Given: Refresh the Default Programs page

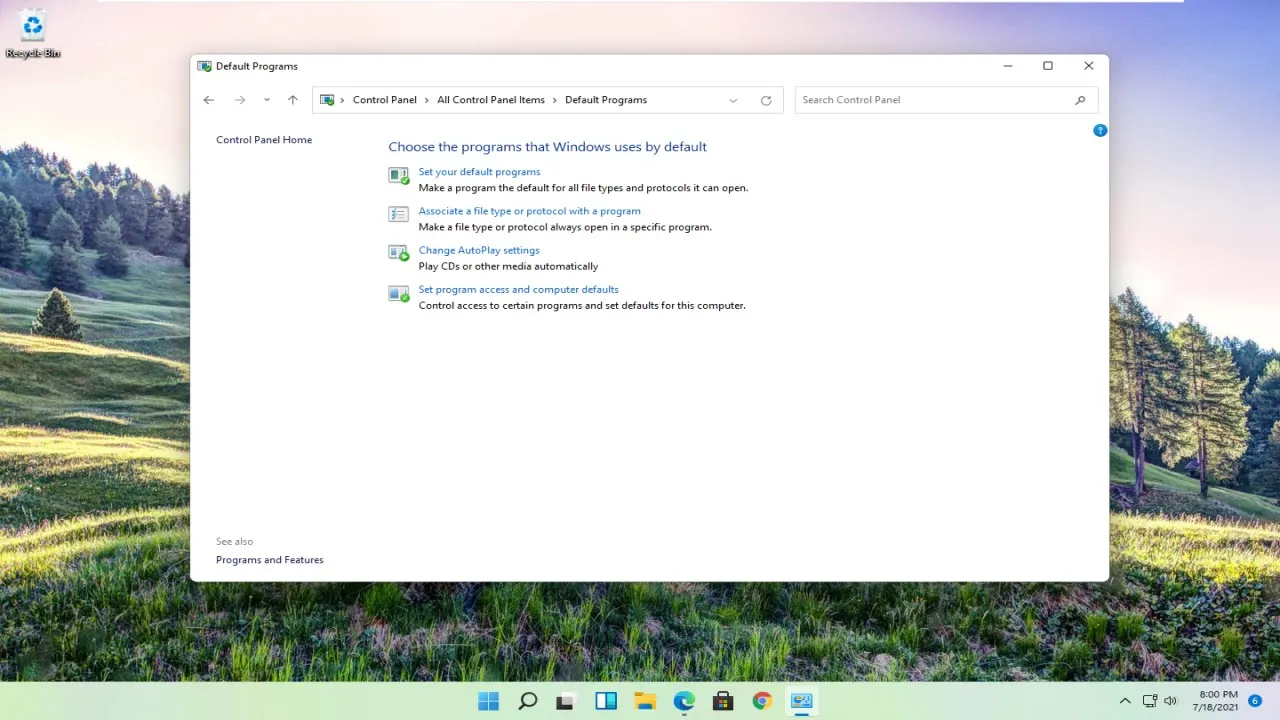Looking at the screenshot, I should 766,100.
